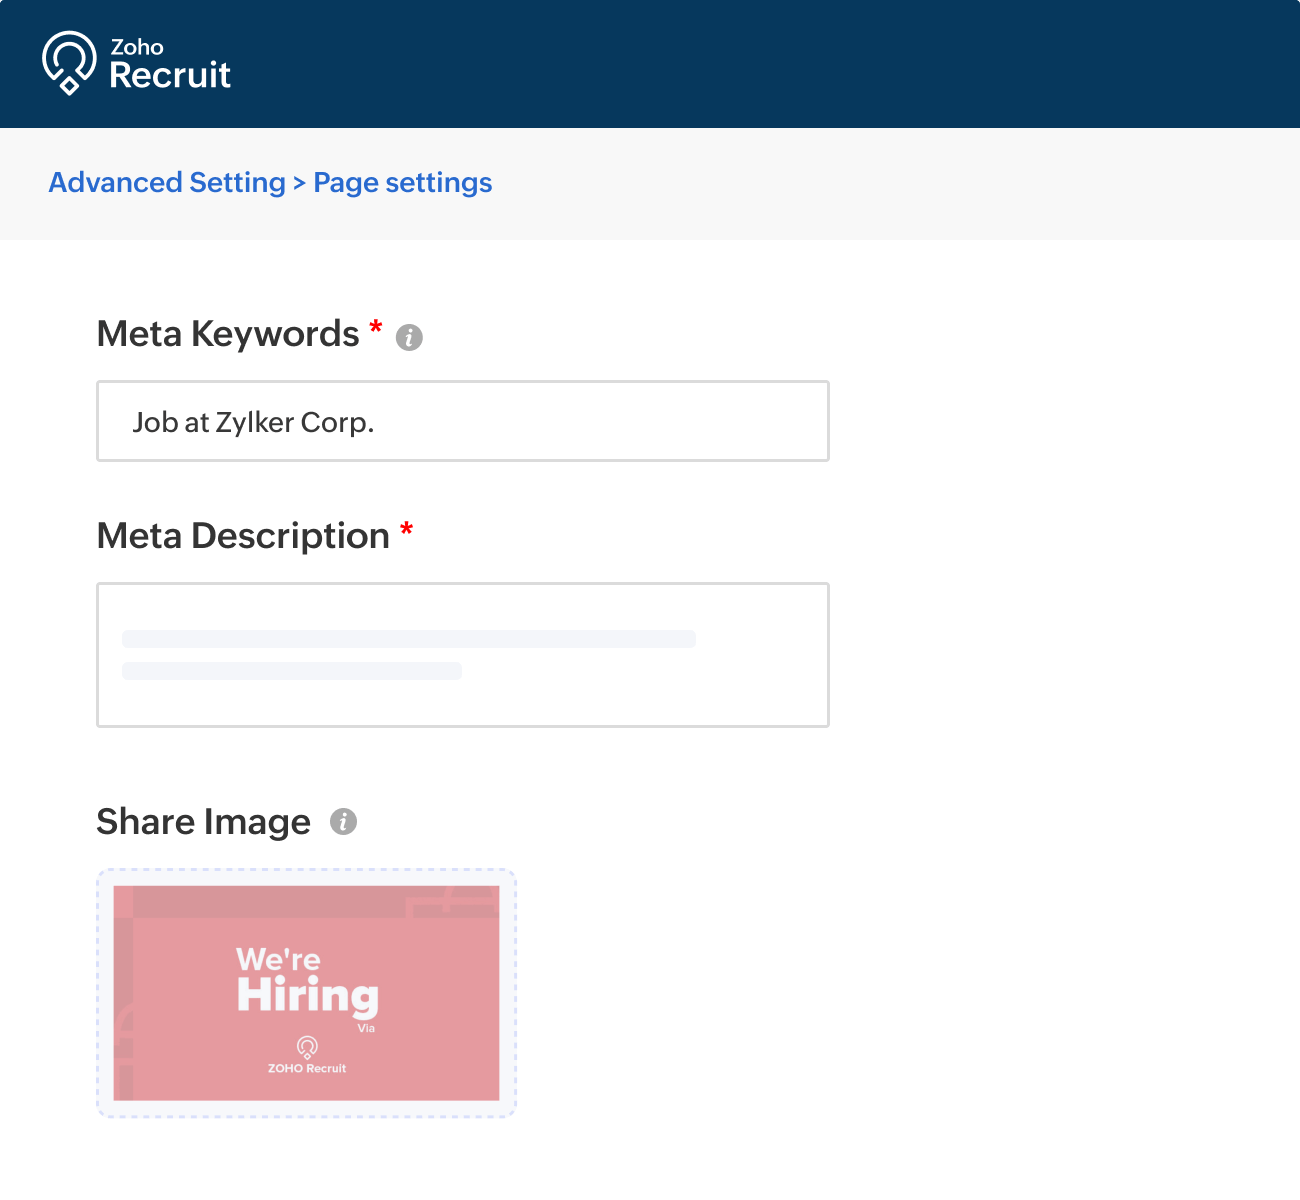Open the Advanced Setting breadcrumb link

(166, 182)
